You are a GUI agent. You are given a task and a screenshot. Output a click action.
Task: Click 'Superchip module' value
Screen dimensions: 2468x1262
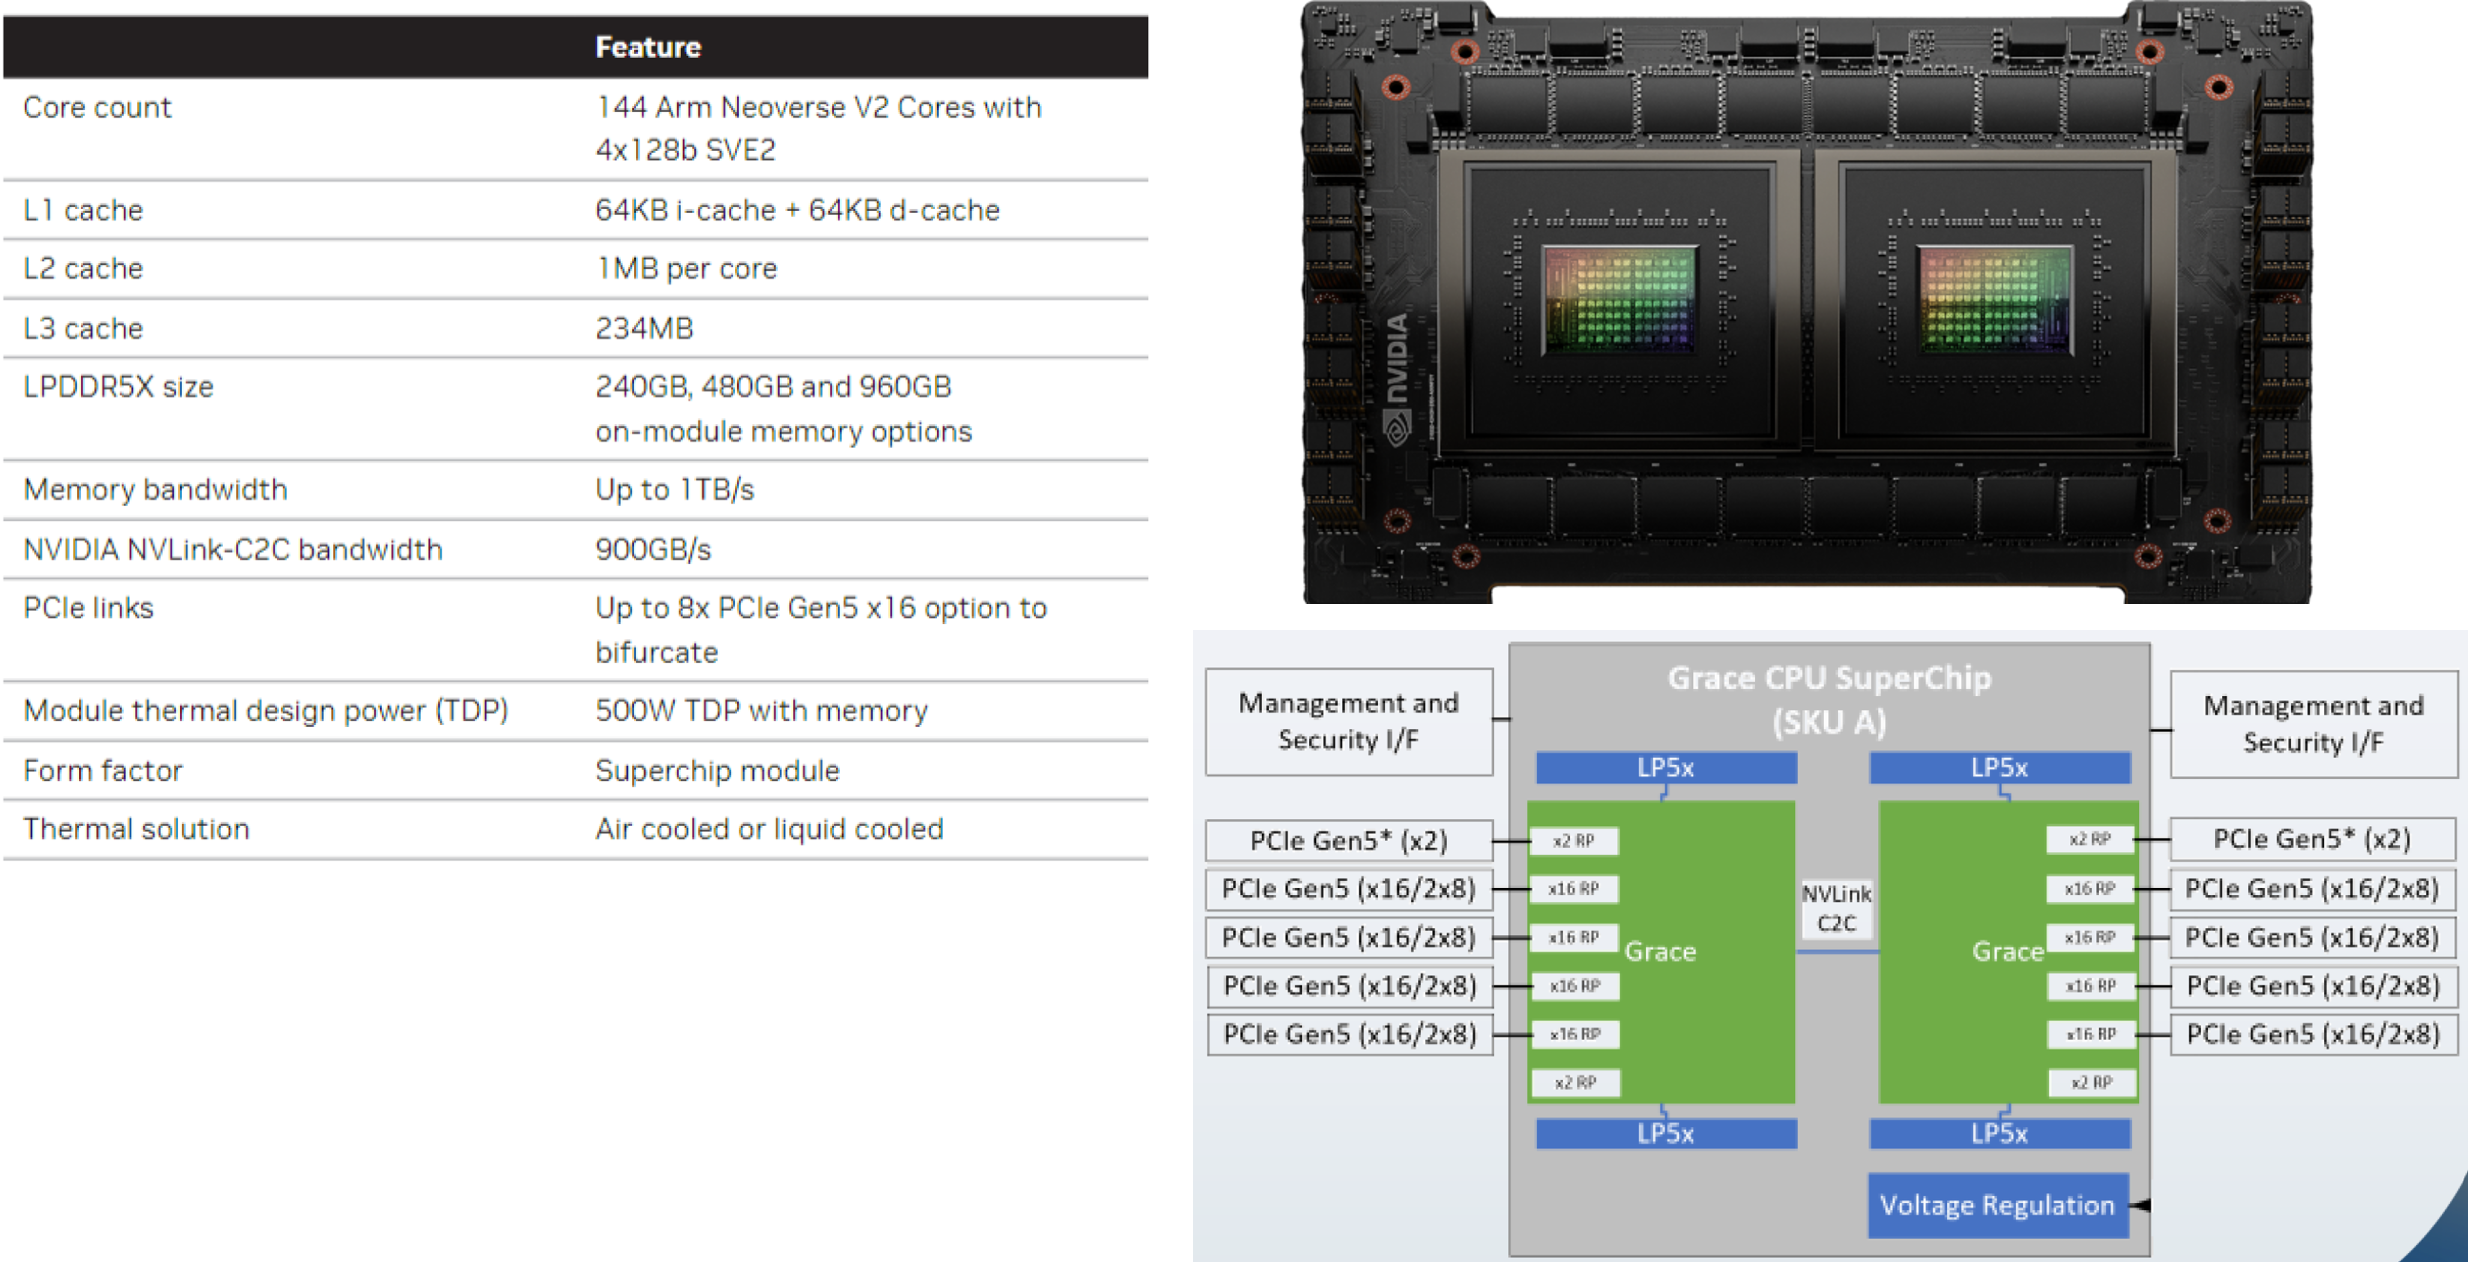click(x=718, y=771)
